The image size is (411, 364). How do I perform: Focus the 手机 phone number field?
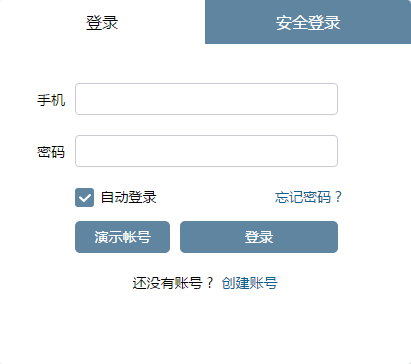(206, 99)
